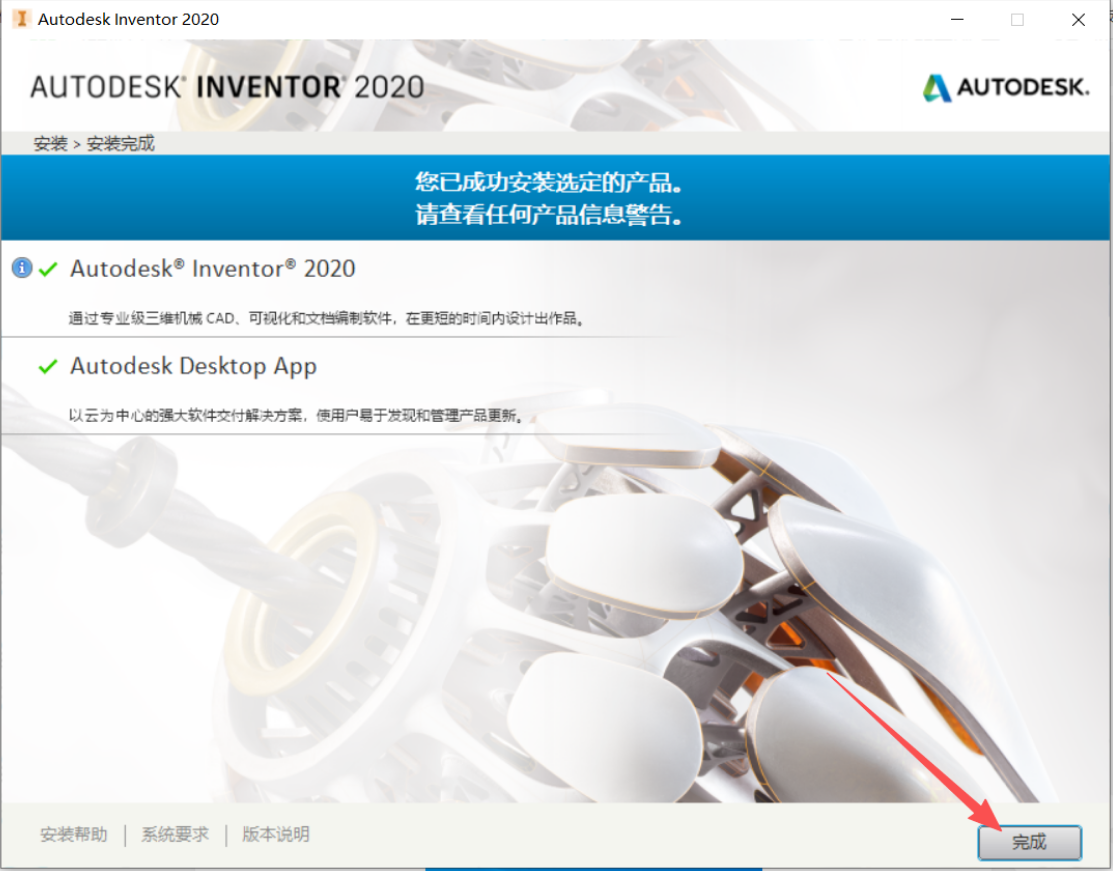Close the Autodesk Inventor 2020 installer window
Screen dimensions: 1113x871
pyautogui.click(x=1078, y=20)
